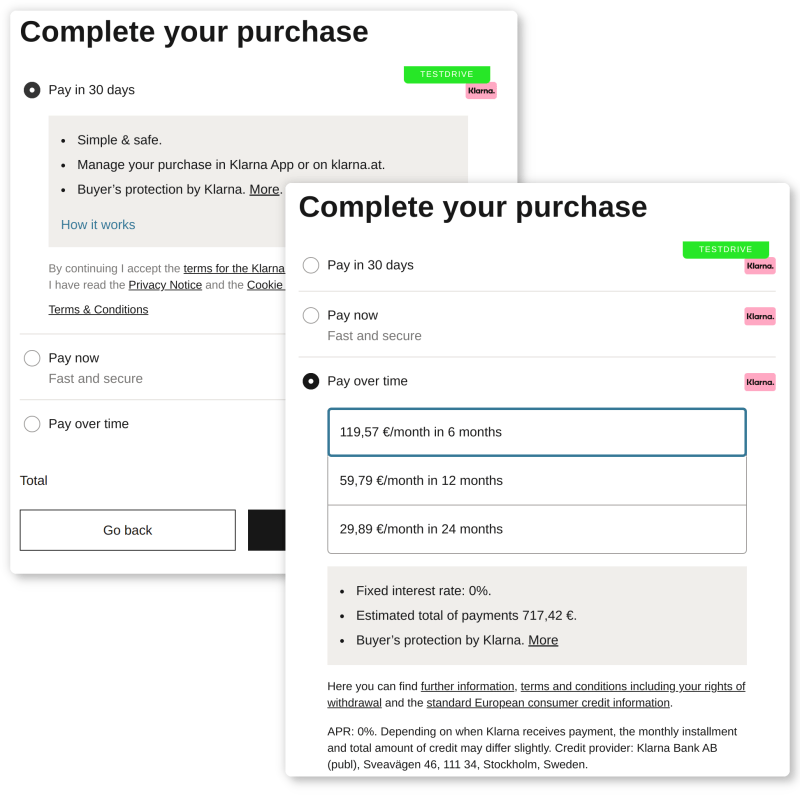Open the Privacy Notice link

(165, 285)
